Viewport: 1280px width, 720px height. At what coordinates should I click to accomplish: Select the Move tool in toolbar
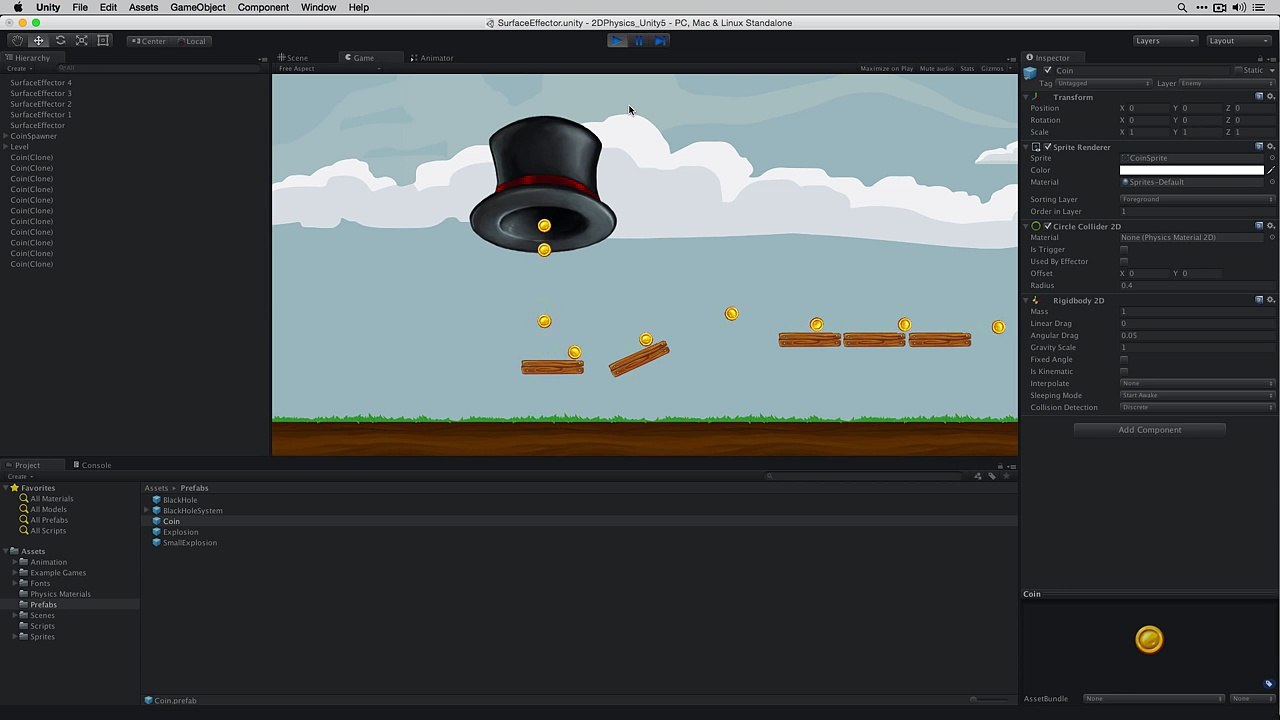pos(38,41)
